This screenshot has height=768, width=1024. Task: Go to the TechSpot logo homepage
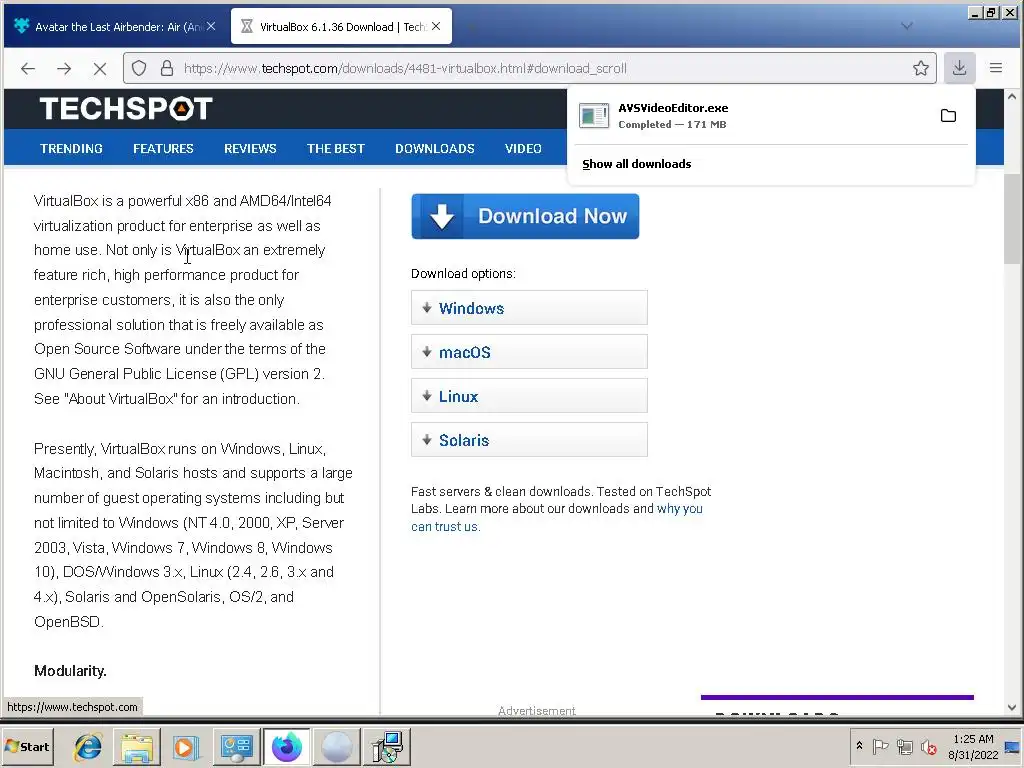click(126, 108)
